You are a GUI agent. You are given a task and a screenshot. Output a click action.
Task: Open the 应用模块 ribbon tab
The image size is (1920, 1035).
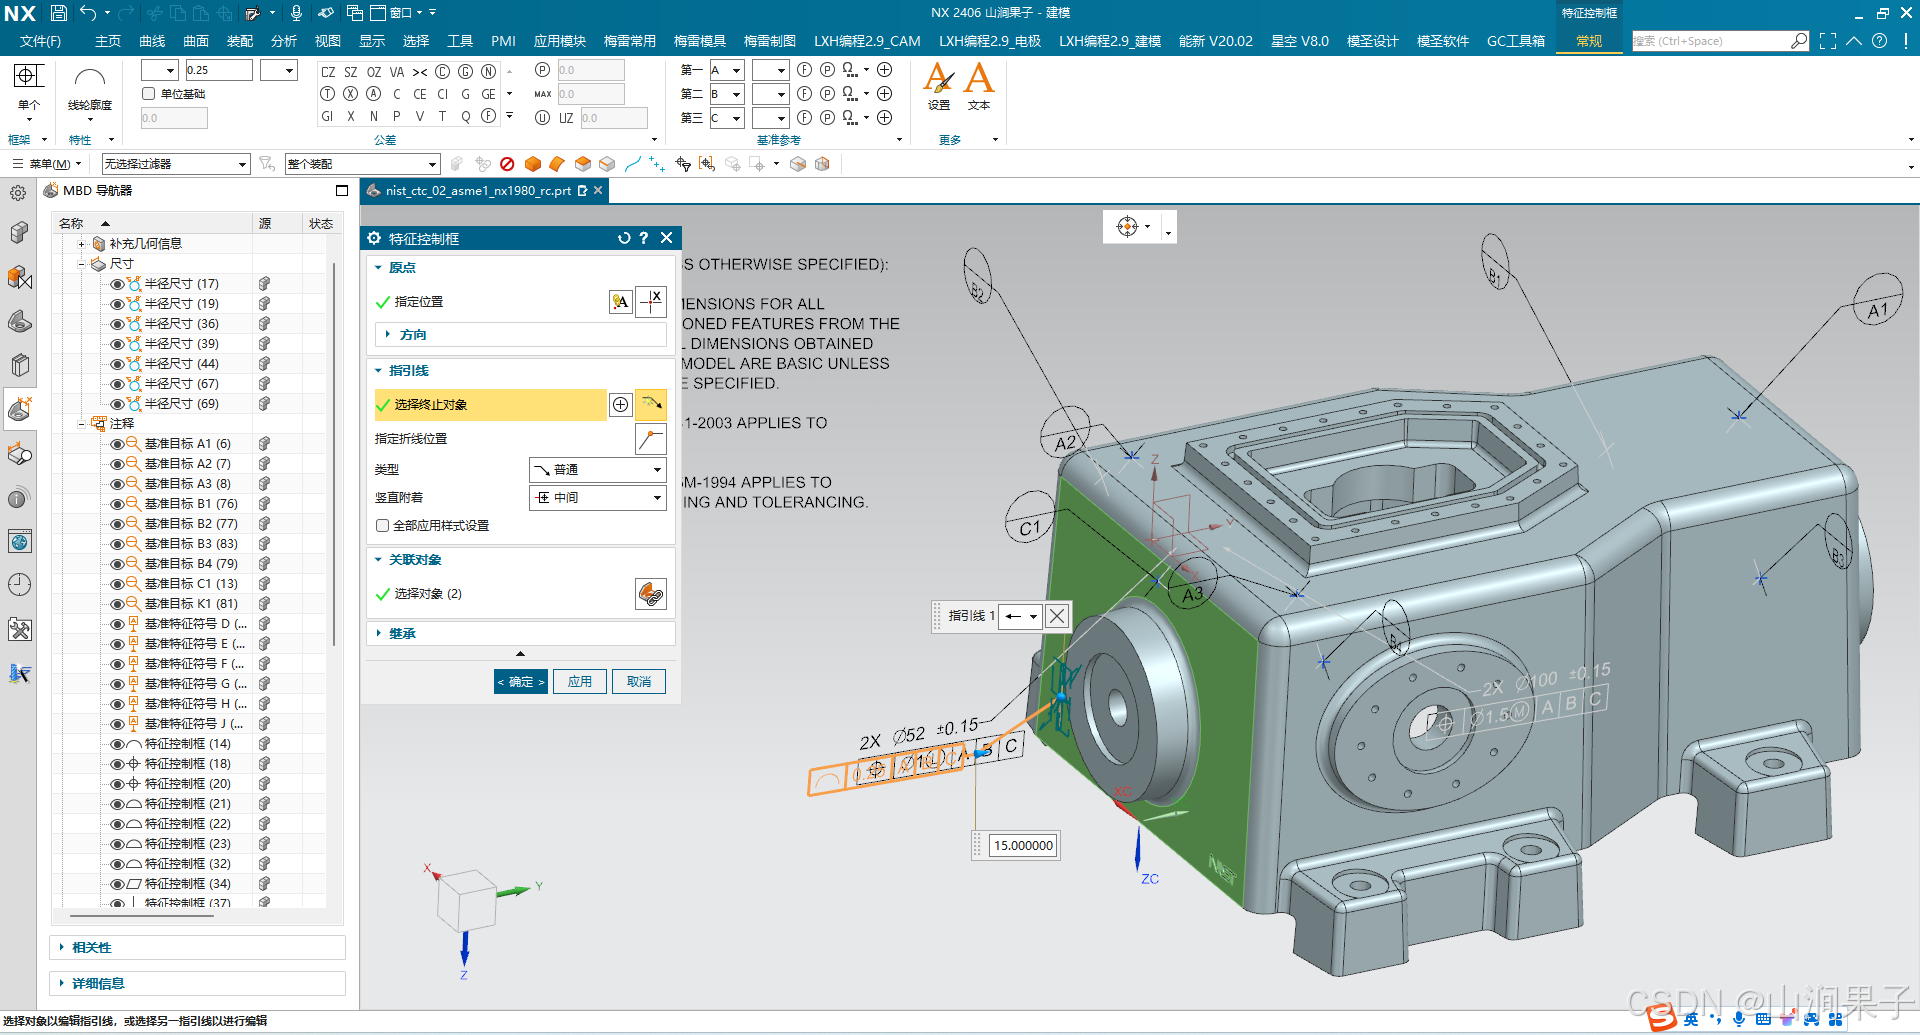(559, 41)
